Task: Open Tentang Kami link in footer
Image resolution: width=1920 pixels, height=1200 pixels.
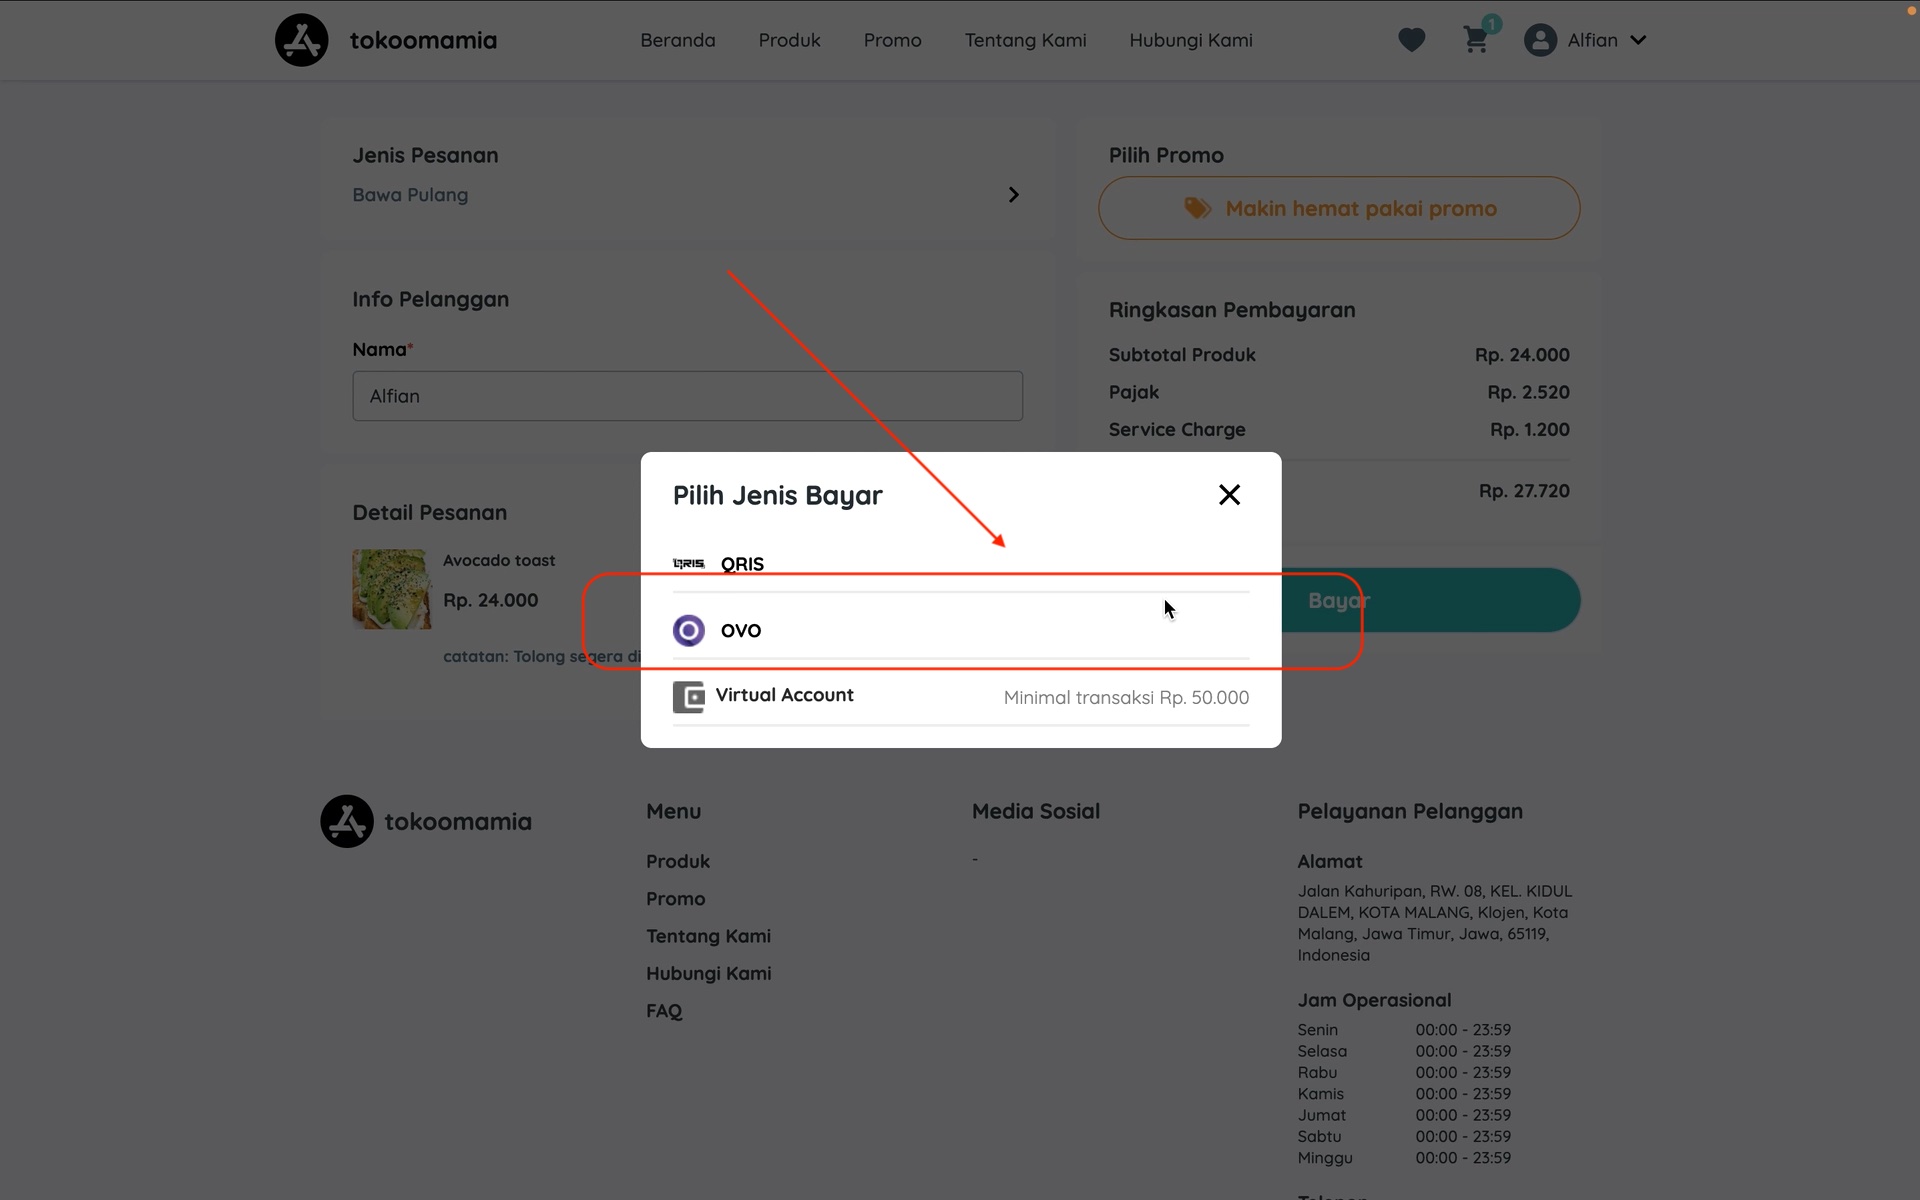Action: coord(708,936)
